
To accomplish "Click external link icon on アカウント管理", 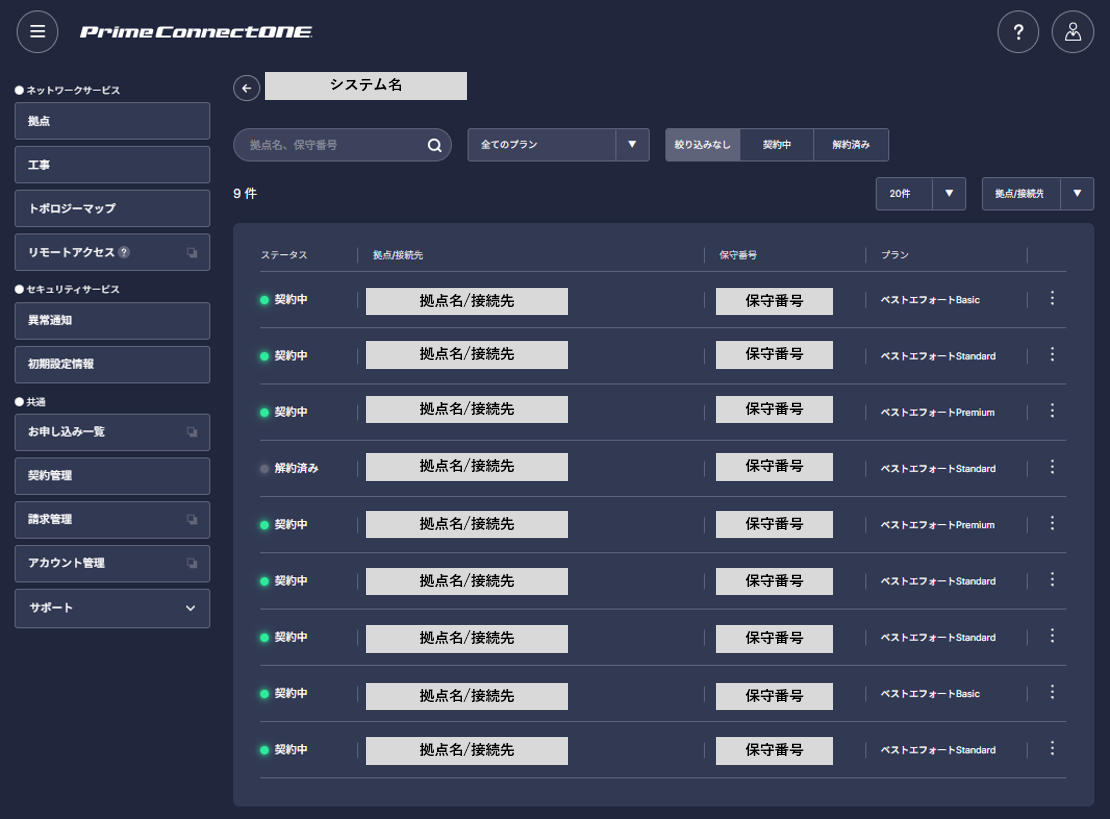I will (x=192, y=563).
